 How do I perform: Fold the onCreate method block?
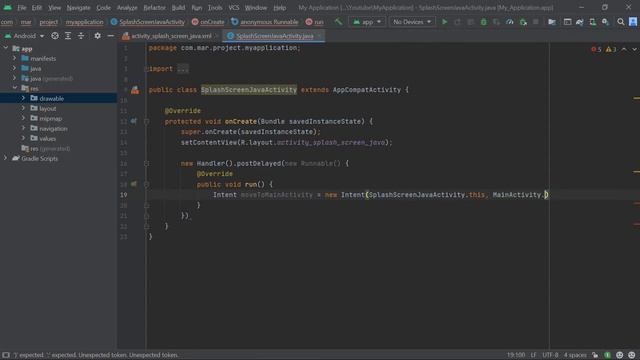(147, 121)
